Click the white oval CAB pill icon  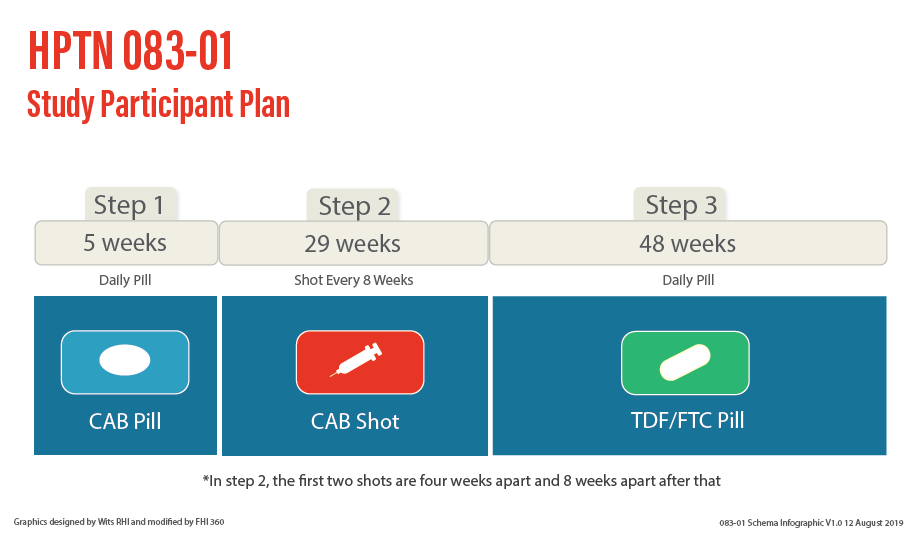pos(125,361)
